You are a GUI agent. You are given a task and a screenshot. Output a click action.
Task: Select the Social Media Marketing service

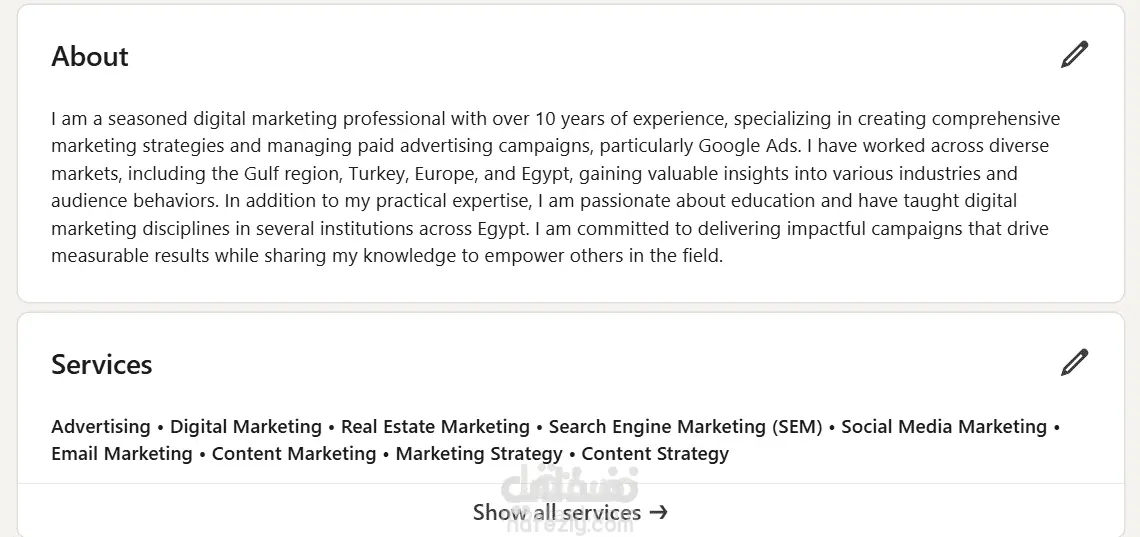pos(943,427)
